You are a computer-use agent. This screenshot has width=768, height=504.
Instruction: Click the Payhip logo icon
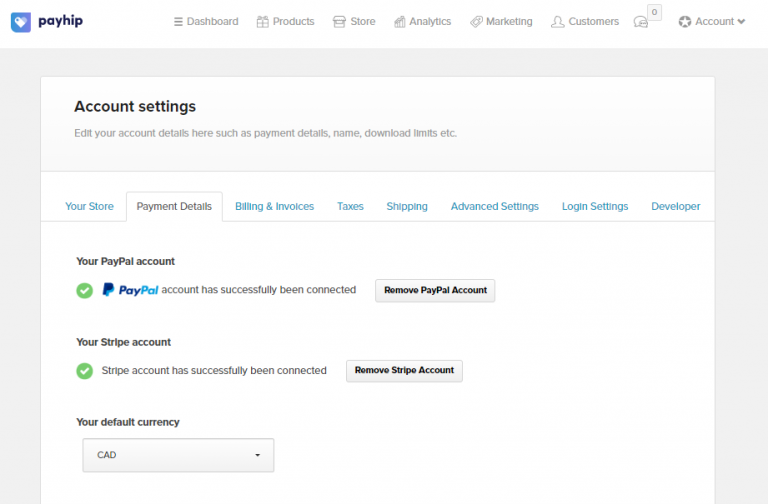[x=21, y=21]
